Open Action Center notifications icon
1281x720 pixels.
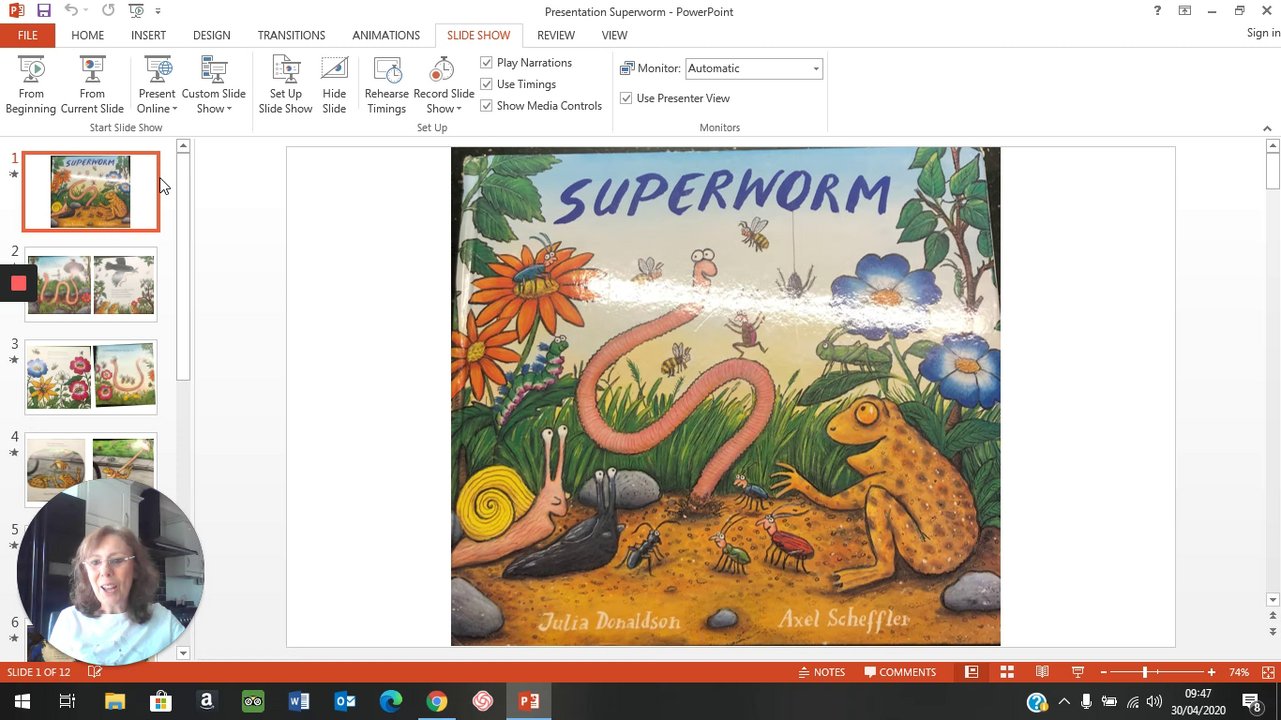[x=1252, y=701]
